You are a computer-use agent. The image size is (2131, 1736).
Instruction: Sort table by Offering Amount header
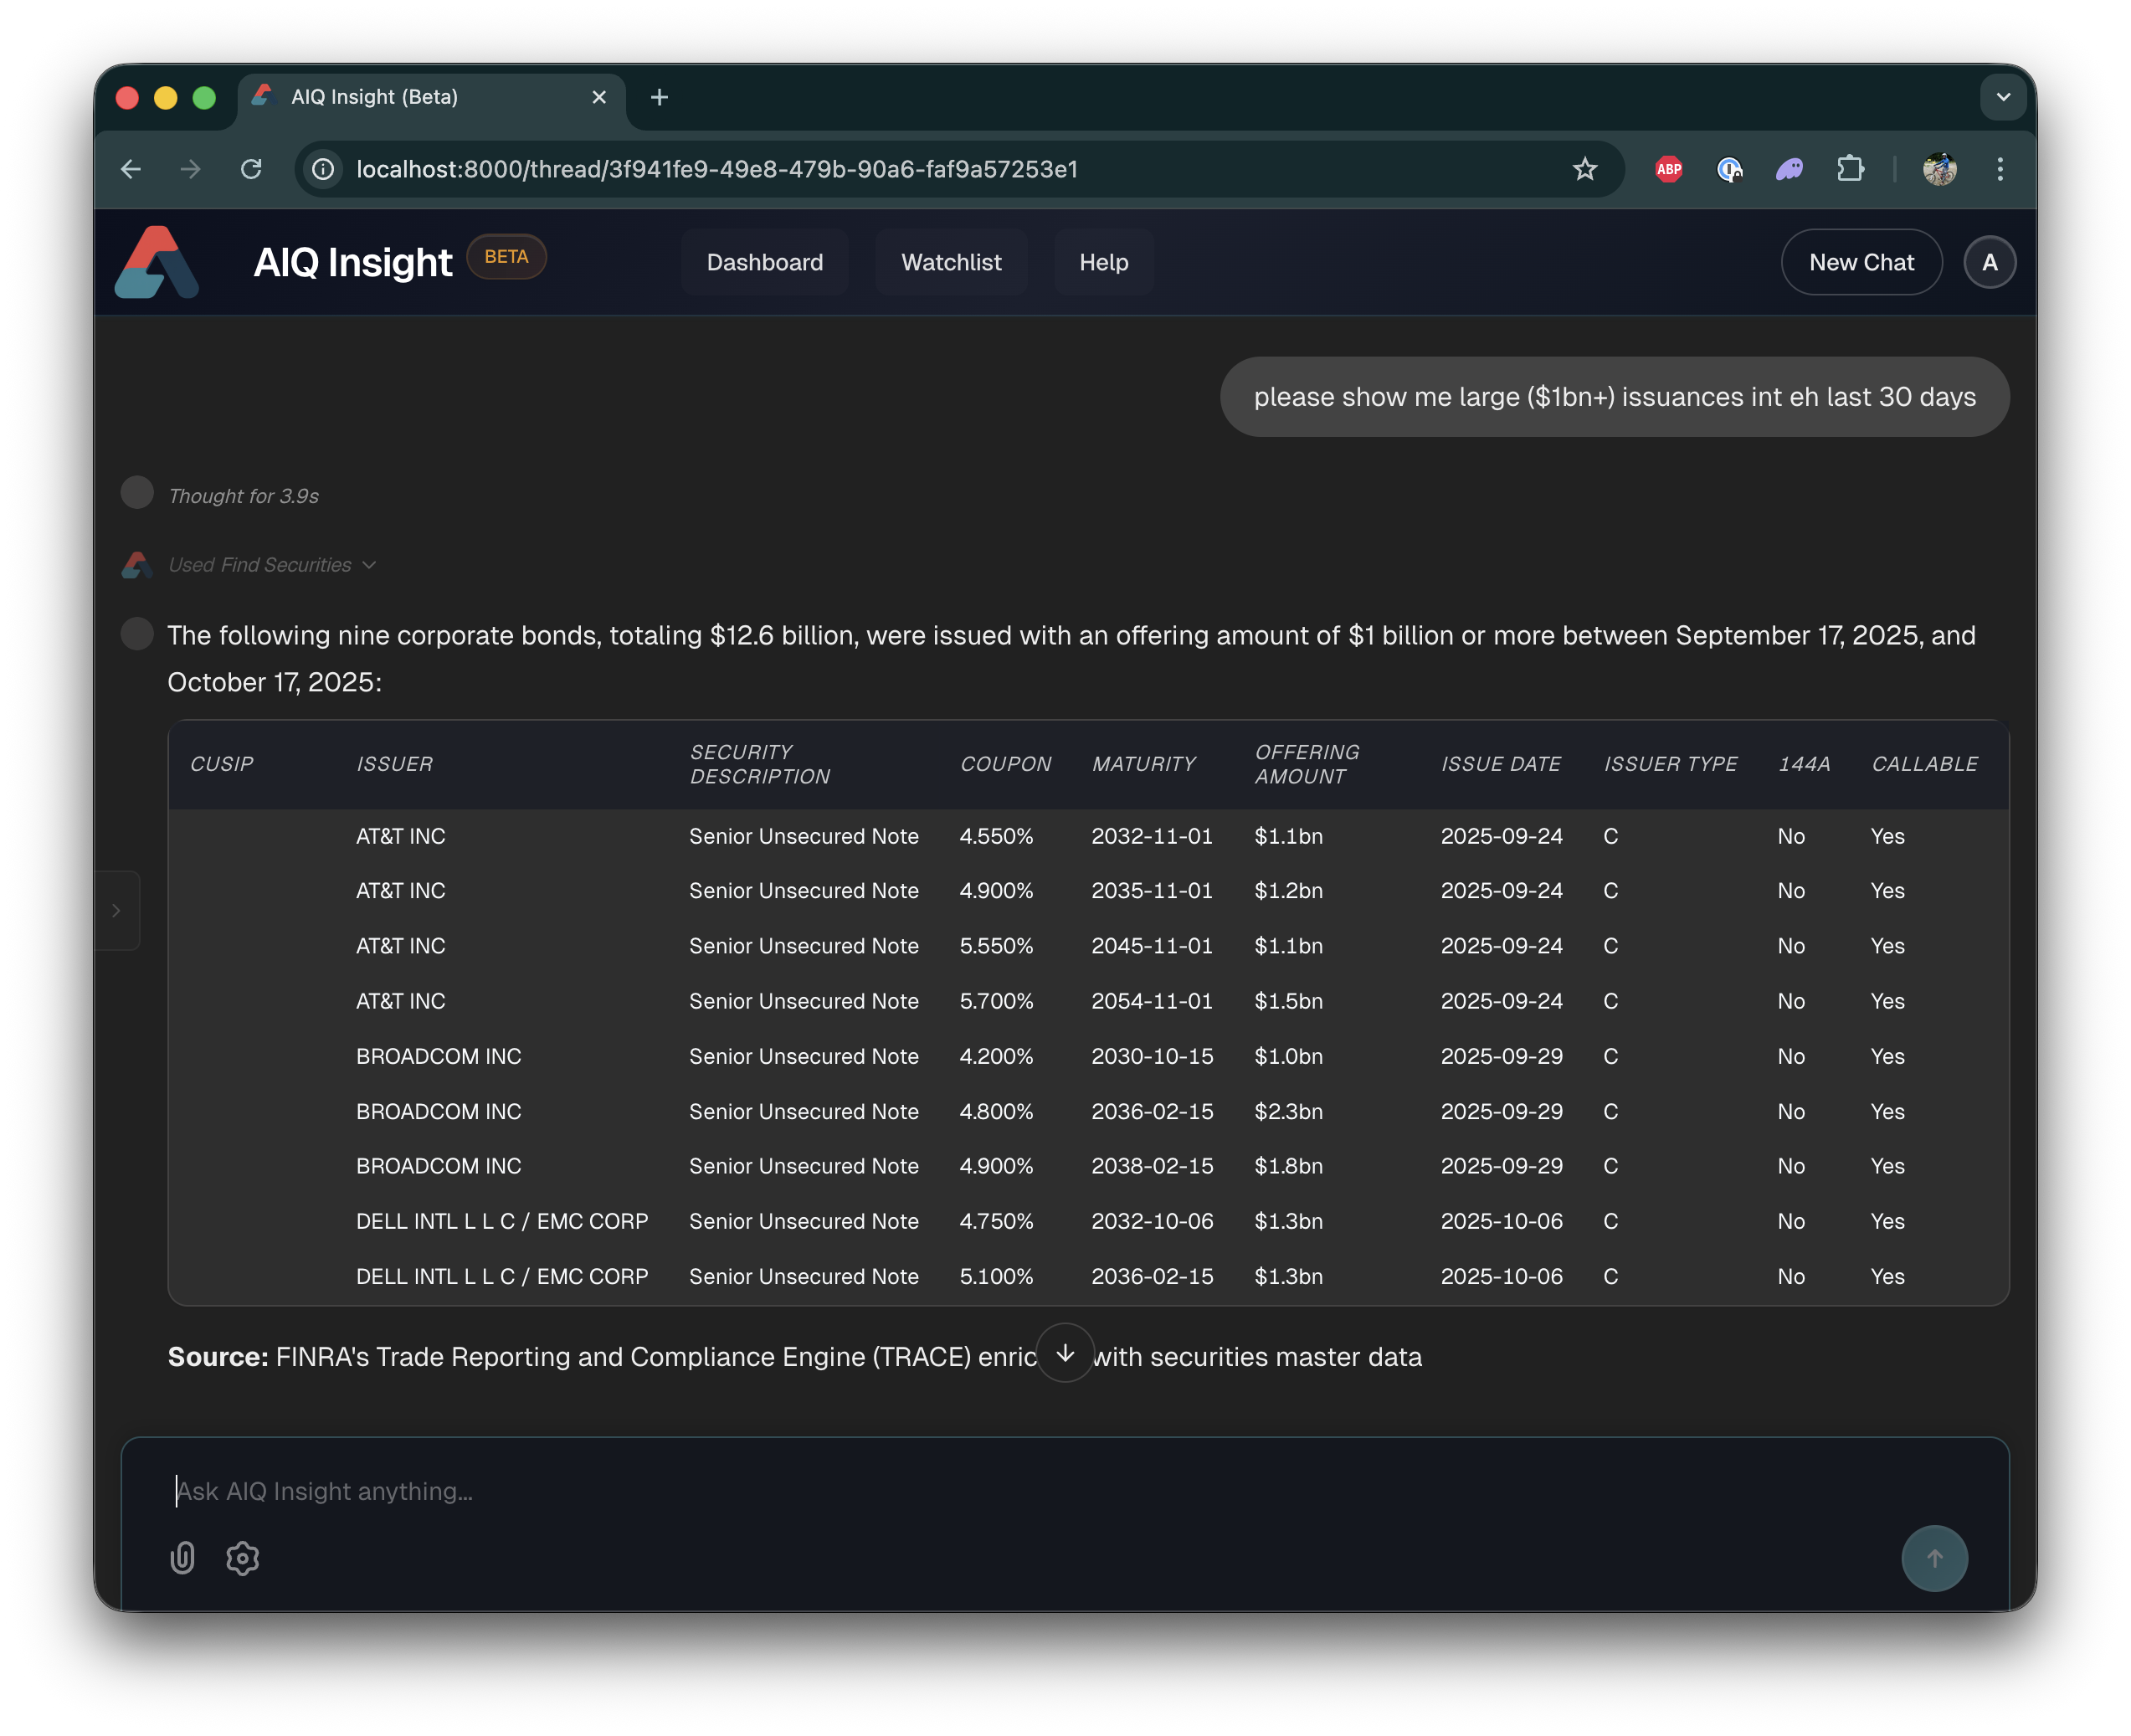(1306, 764)
